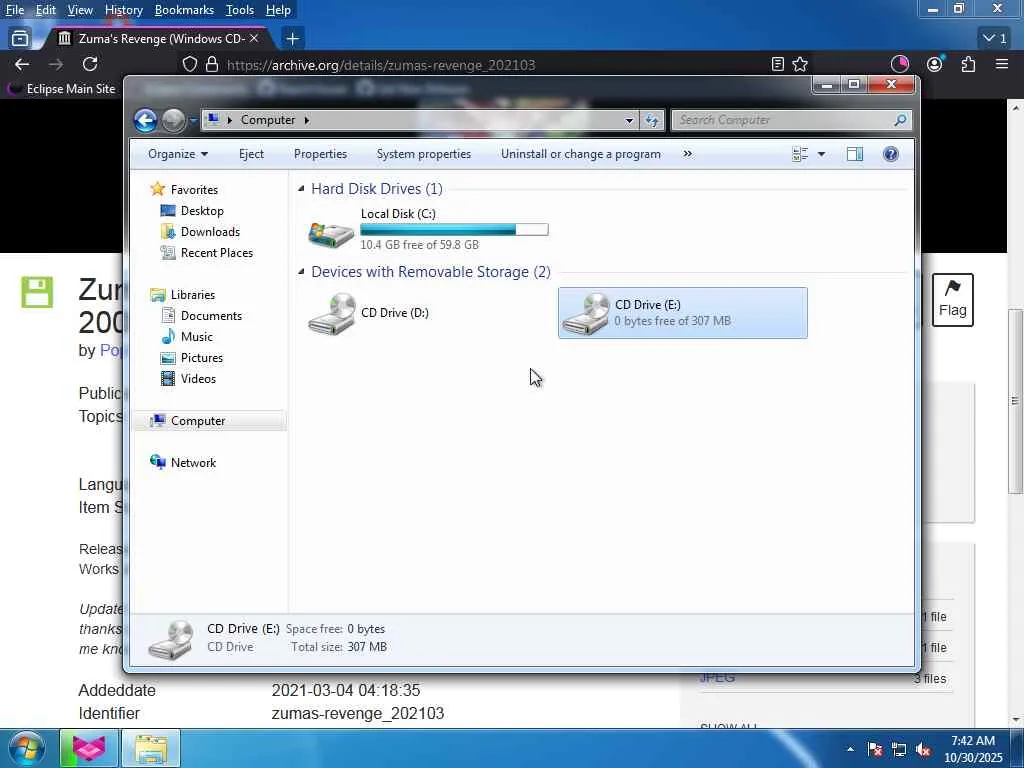Viewport: 1024px width, 768px height.
Task: Collapse the Hard Disk Drives group
Action: coord(301,189)
